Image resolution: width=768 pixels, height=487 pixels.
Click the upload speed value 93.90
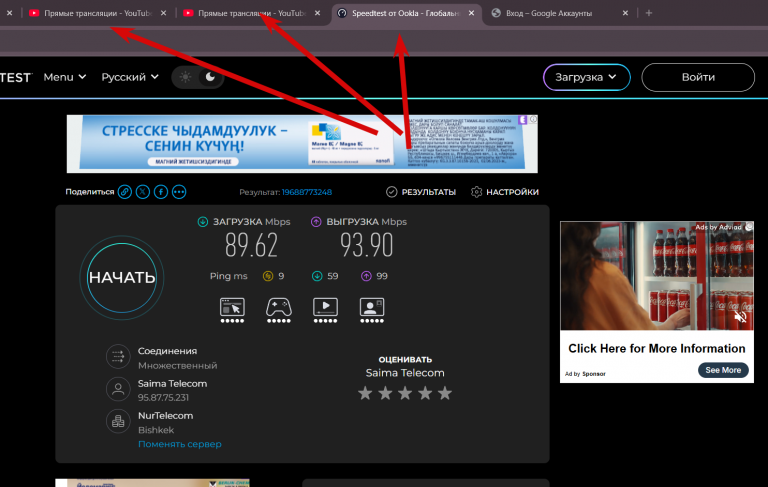point(367,245)
